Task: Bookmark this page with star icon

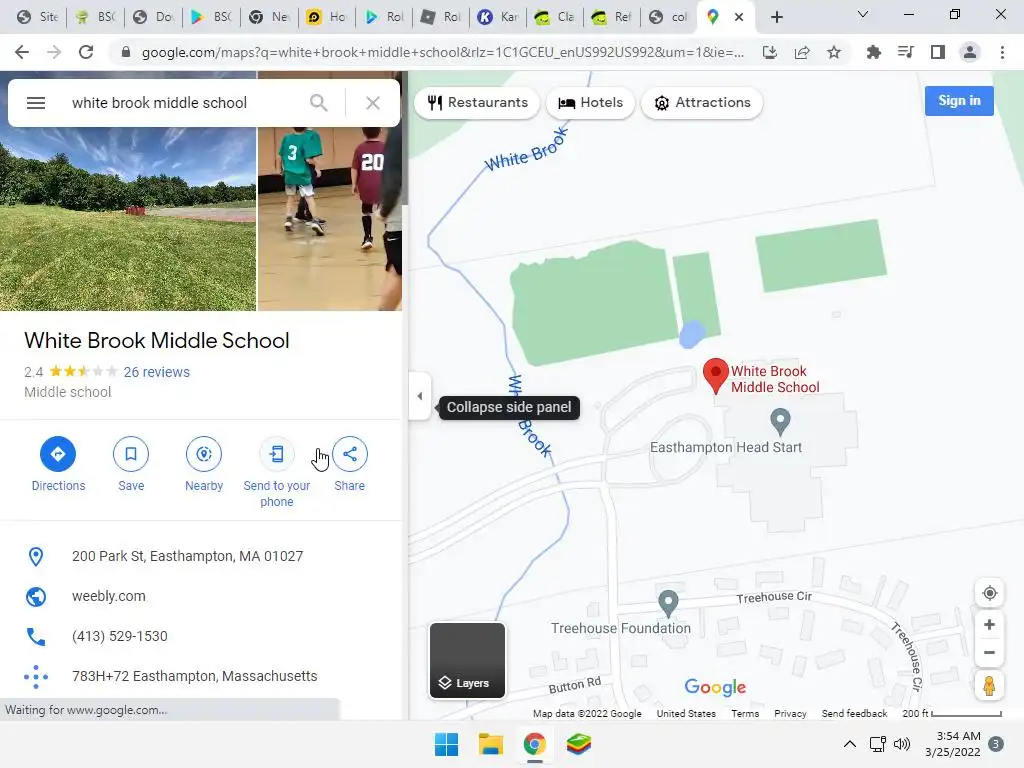Action: pyautogui.click(x=834, y=52)
